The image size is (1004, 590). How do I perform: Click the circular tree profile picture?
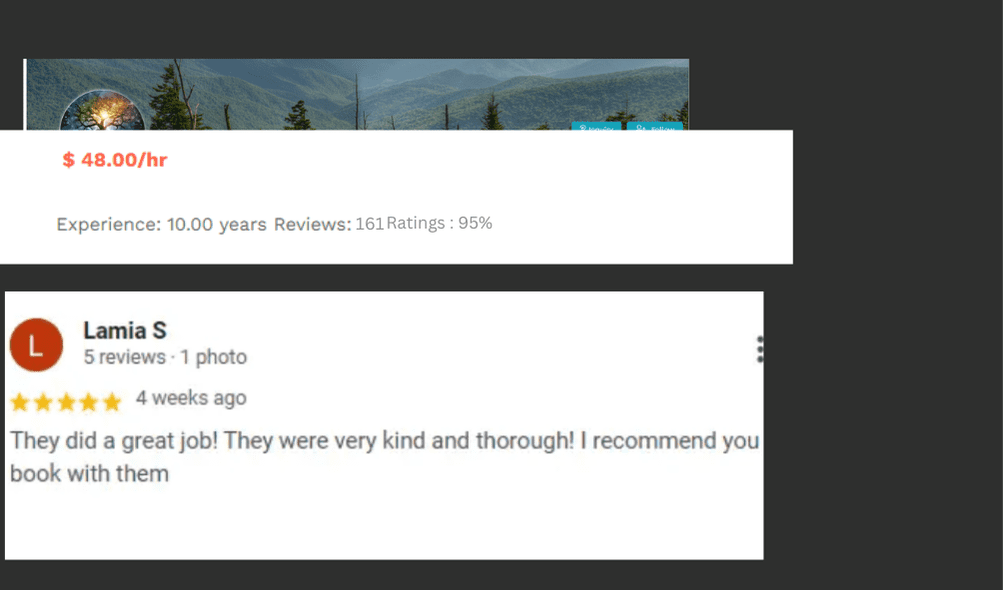tap(102, 111)
